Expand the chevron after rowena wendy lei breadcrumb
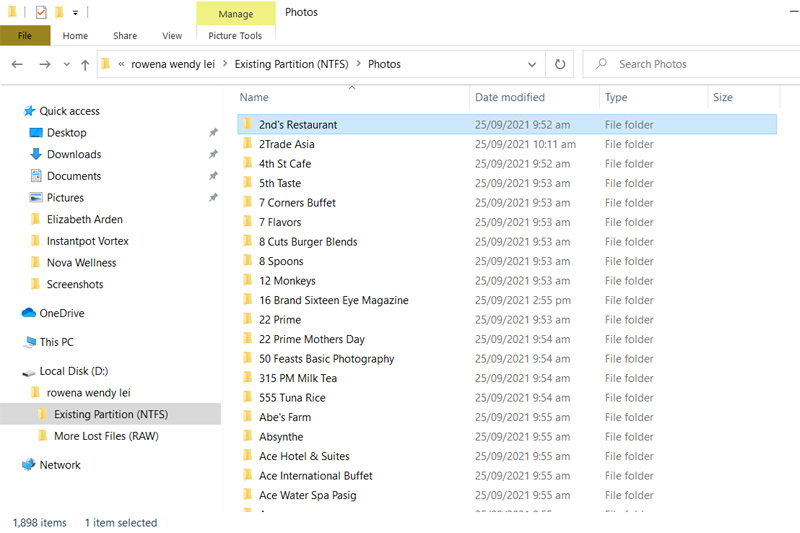The image size is (800, 533). 224,64
